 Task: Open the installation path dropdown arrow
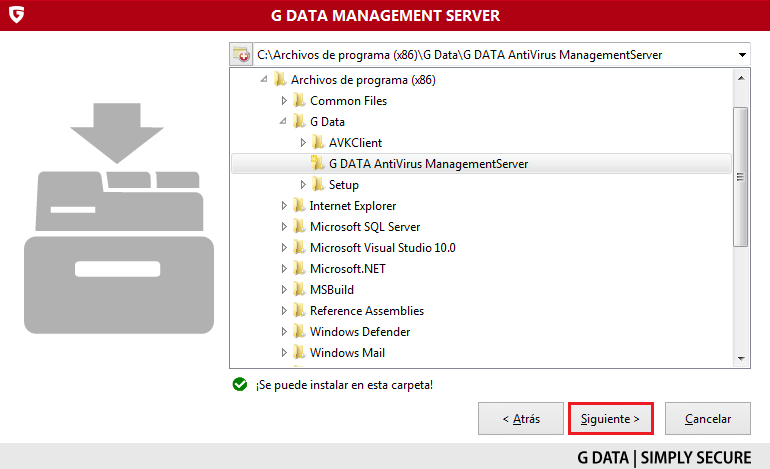coord(741,54)
